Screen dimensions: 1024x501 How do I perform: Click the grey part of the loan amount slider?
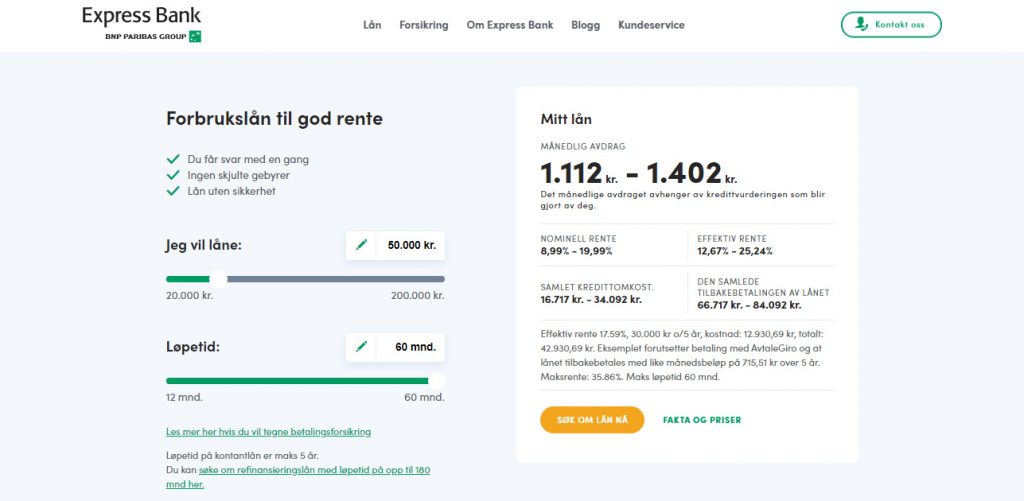click(x=336, y=279)
